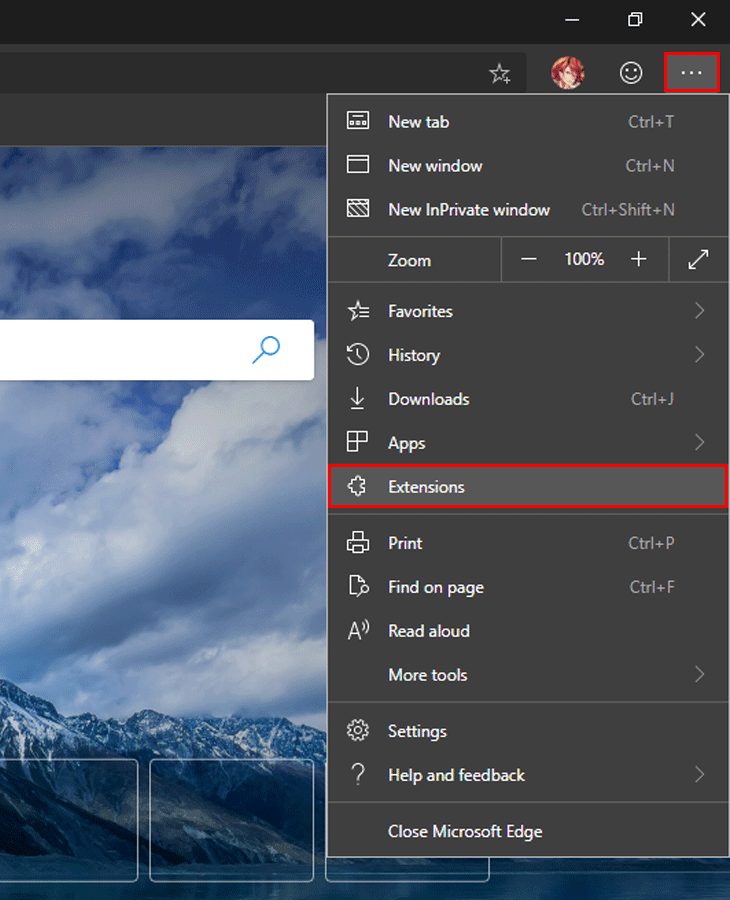Screen dimensions: 730x900
Task: Click the Ctrl+N shortcut text
Action: click(x=650, y=165)
